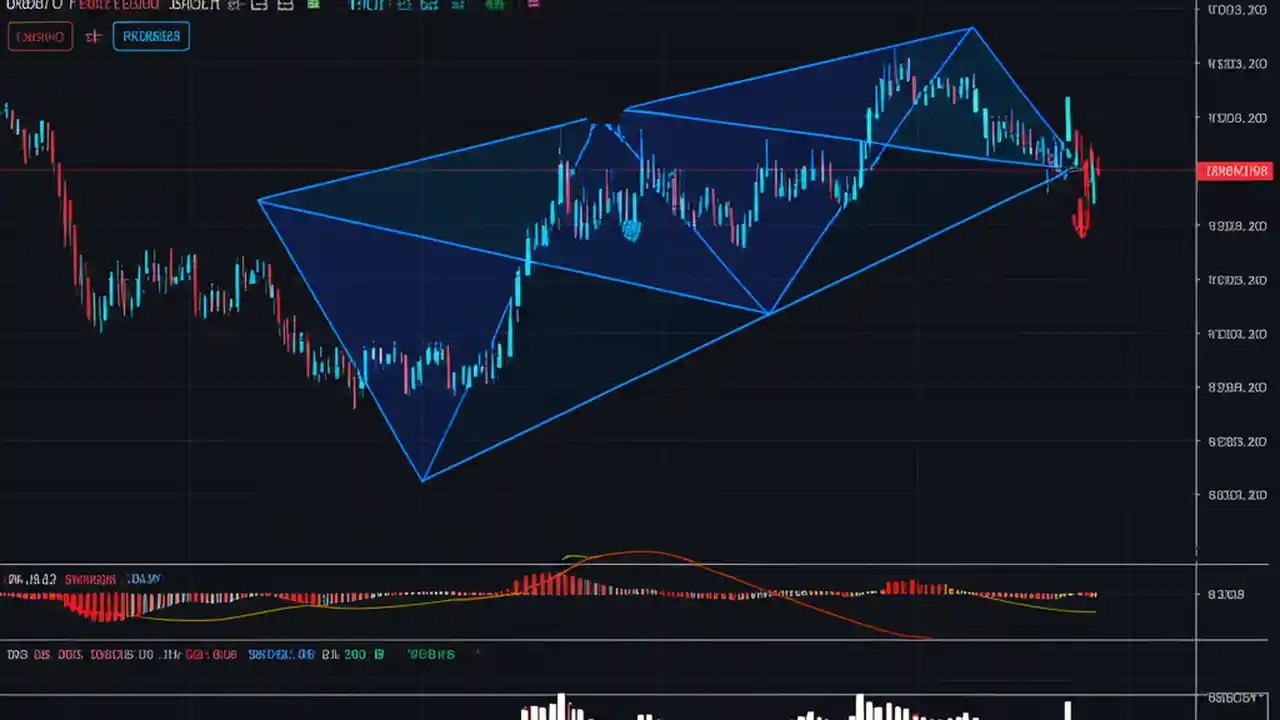The image size is (1280, 720).
Task: Toggle the red current price label on the price axis
Action: click(x=1237, y=170)
